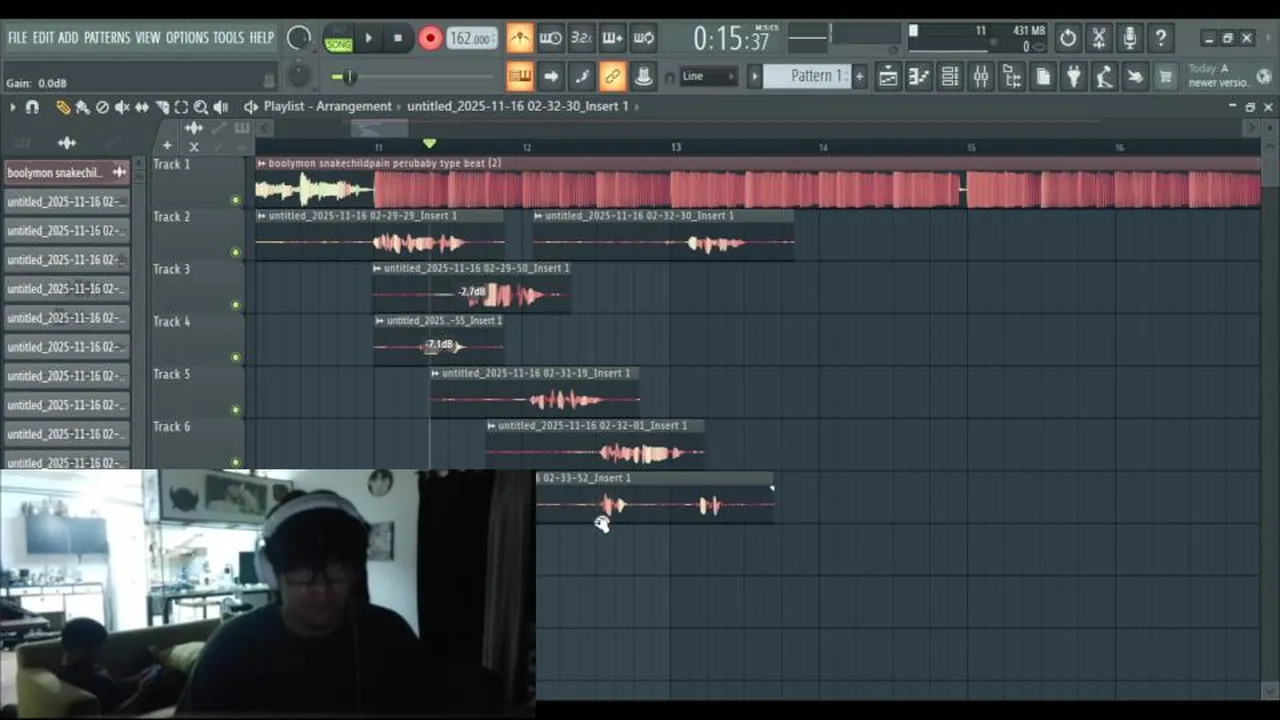Open the boolymon snakechildpain clip menu arrow
Image resolution: width=1280 pixels, height=720 pixels.
(x=262, y=163)
